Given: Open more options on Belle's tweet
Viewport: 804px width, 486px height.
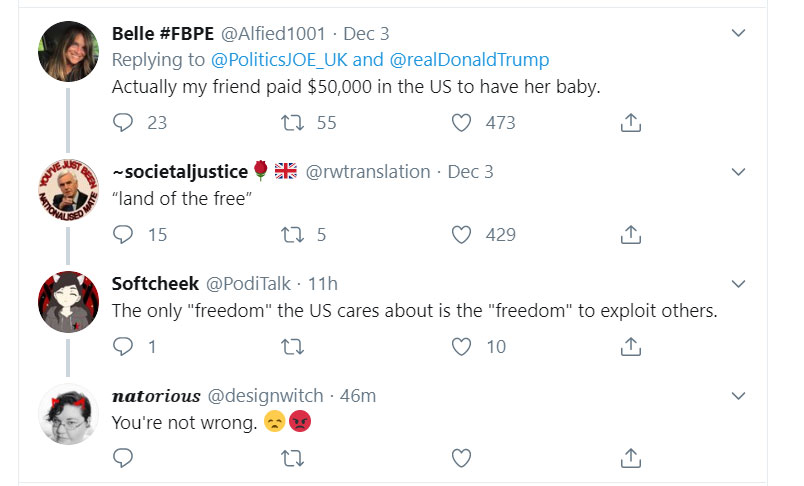Looking at the screenshot, I should [739, 33].
